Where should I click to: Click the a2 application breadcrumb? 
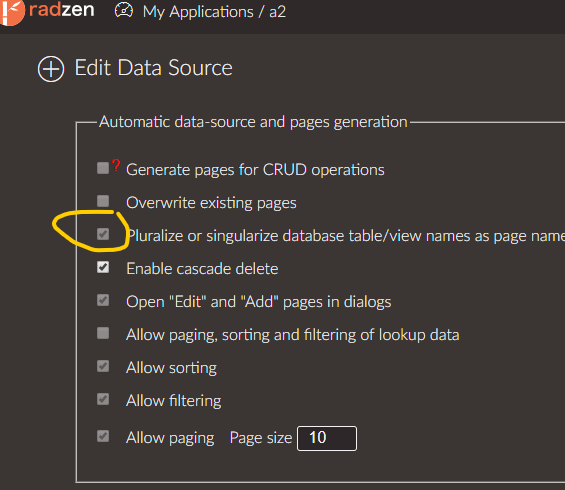[277, 12]
